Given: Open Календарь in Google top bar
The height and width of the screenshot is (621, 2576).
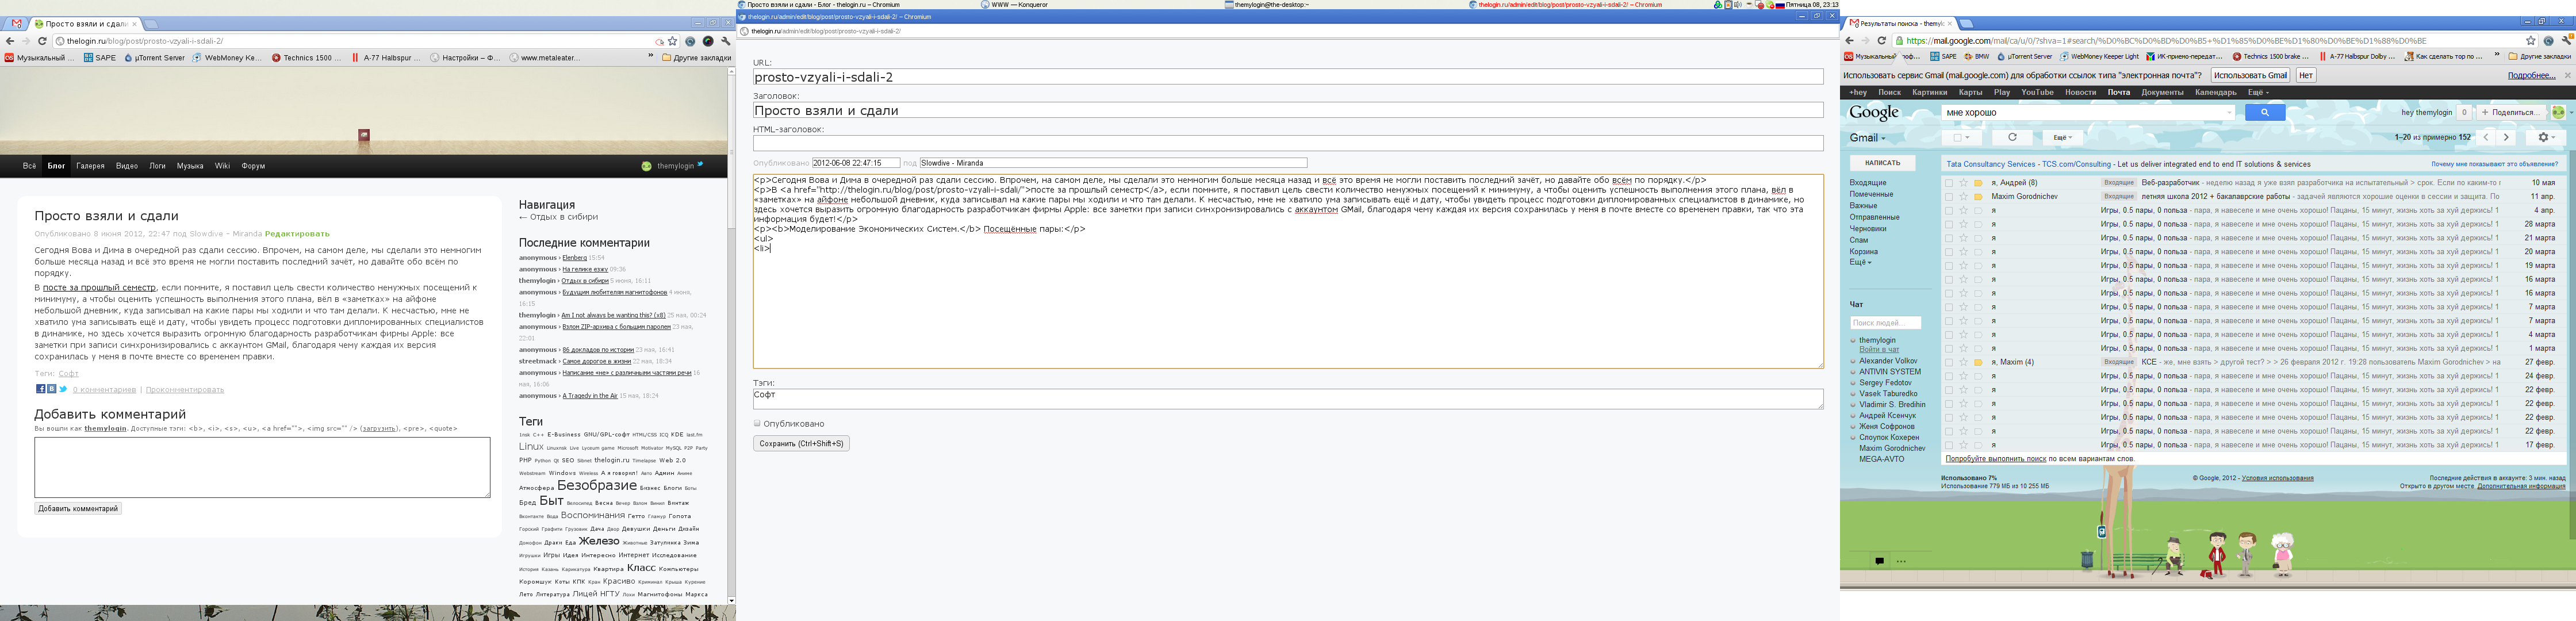Looking at the screenshot, I should [2215, 92].
